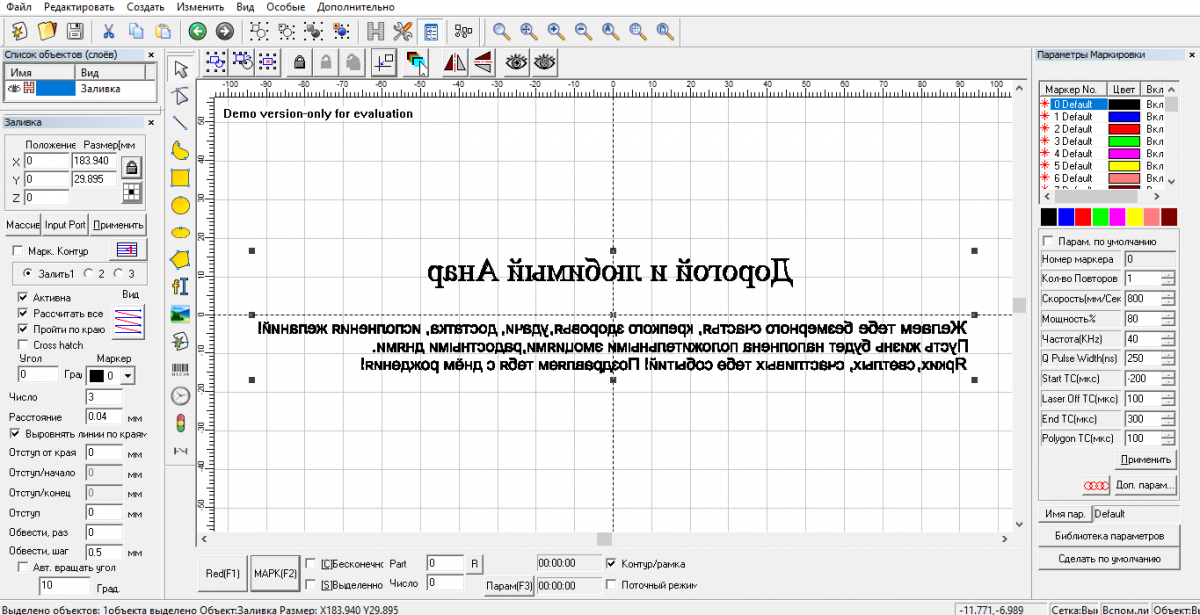1200x615 pixels.
Task: Pick the barcode tool in the sidebar
Action: [180, 368]
